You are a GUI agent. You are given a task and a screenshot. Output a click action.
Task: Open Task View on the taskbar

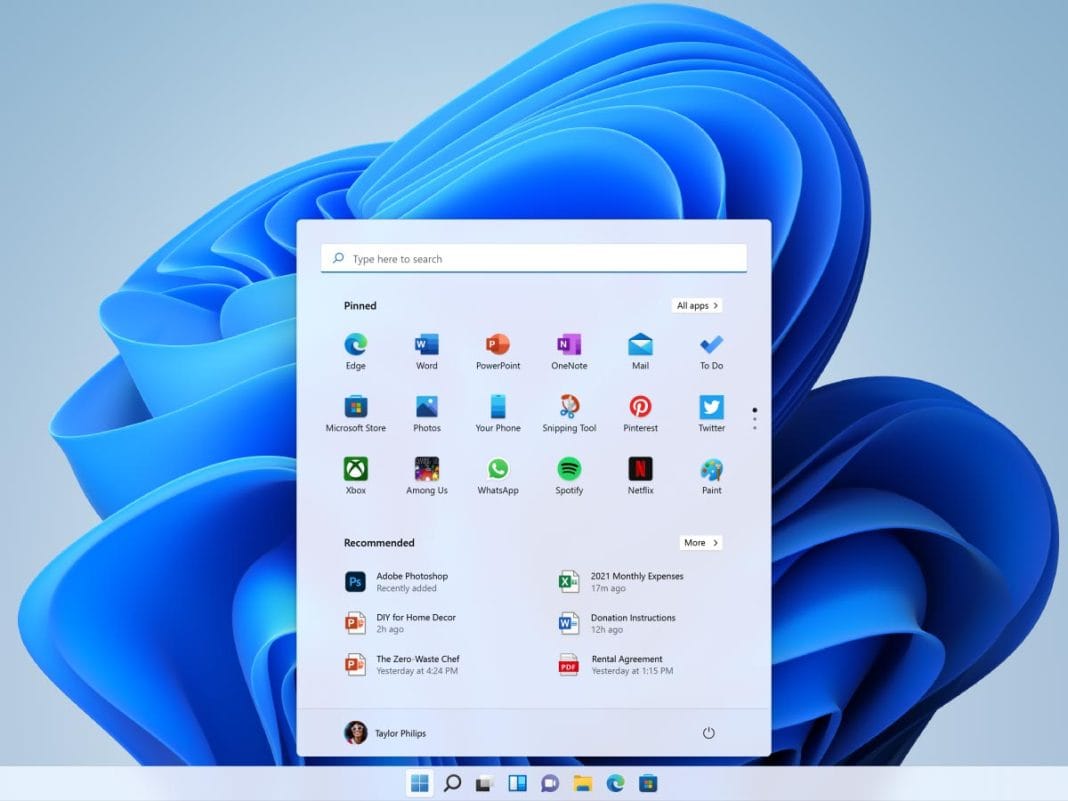click(x=484, y=783)
